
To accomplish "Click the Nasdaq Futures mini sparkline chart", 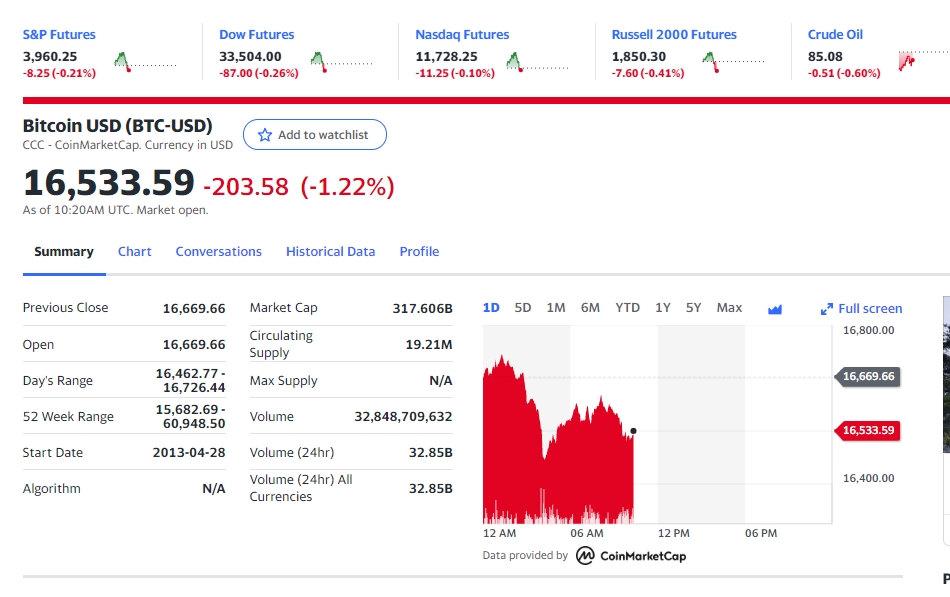I will tap(537, 62).
